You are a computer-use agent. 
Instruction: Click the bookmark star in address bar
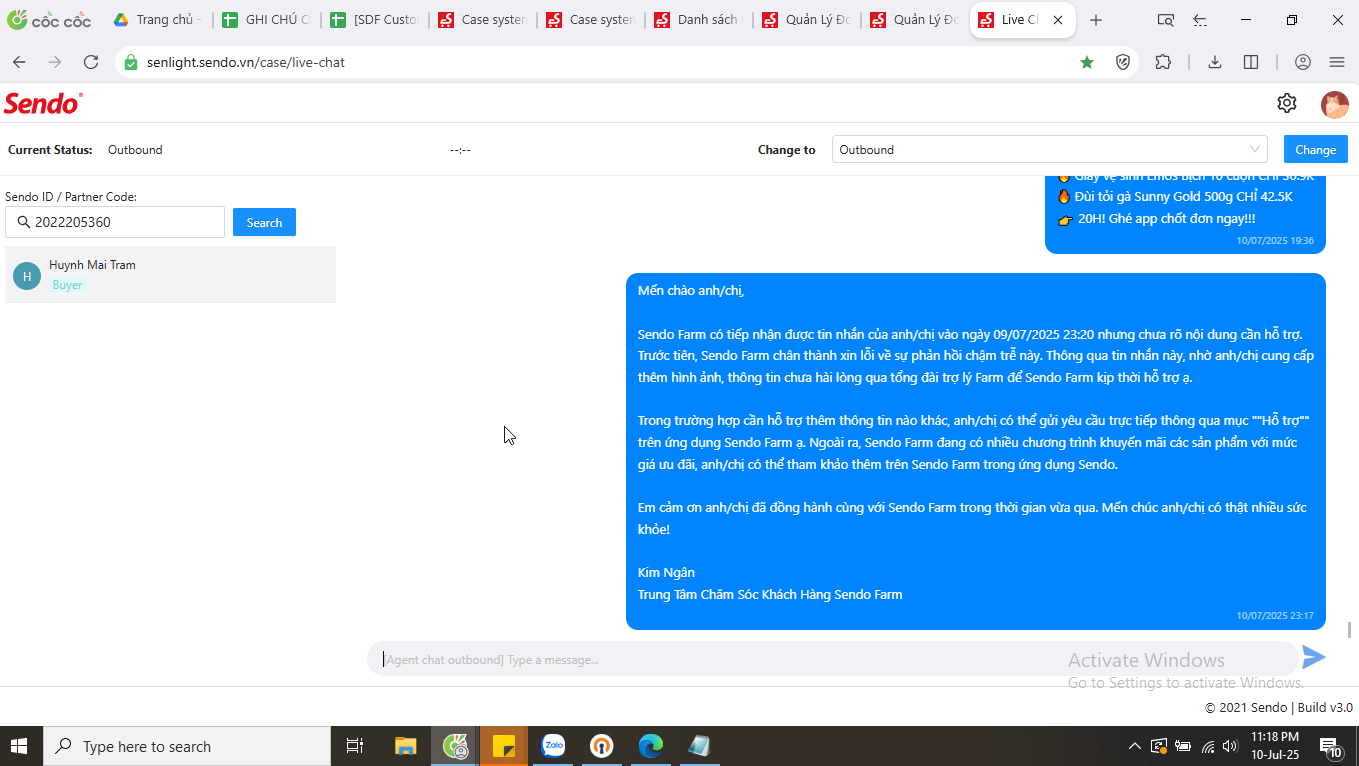click(1087, 62)
